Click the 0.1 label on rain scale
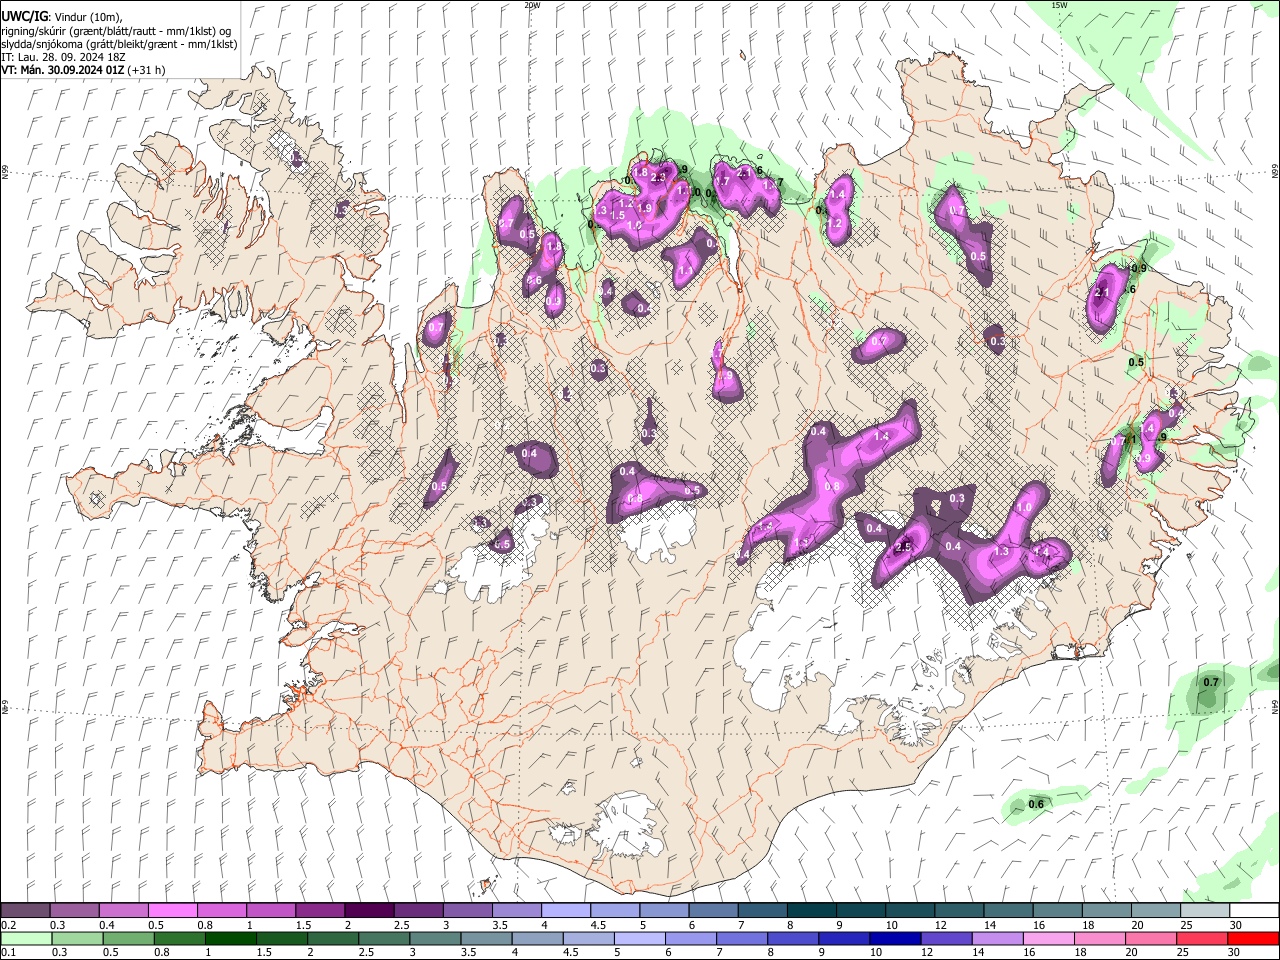Screen dimensions: 1280x960 [8, 953]
